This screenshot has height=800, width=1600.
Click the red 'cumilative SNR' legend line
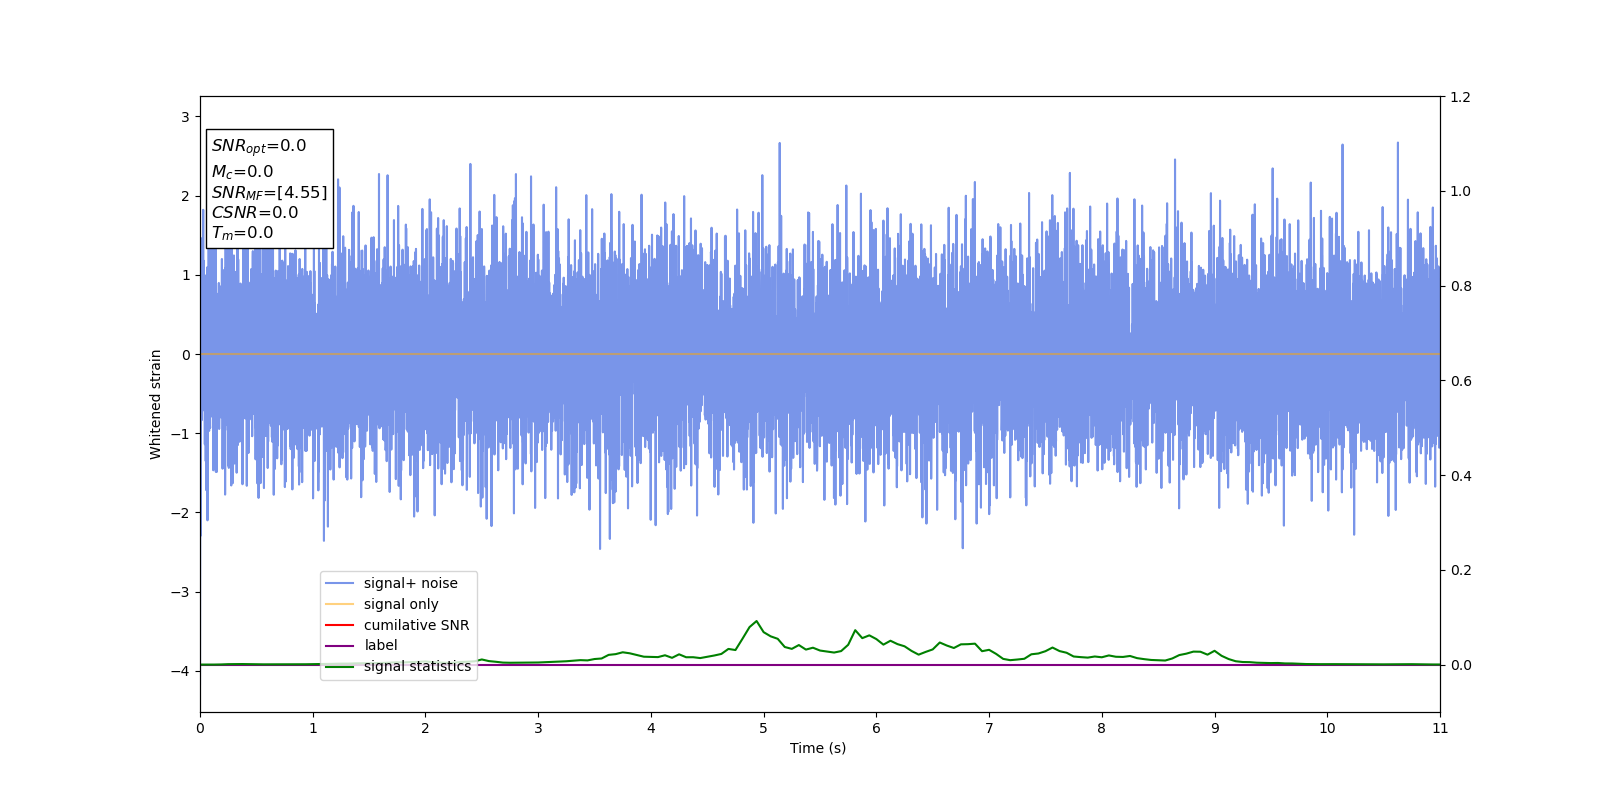coord(340,625)
